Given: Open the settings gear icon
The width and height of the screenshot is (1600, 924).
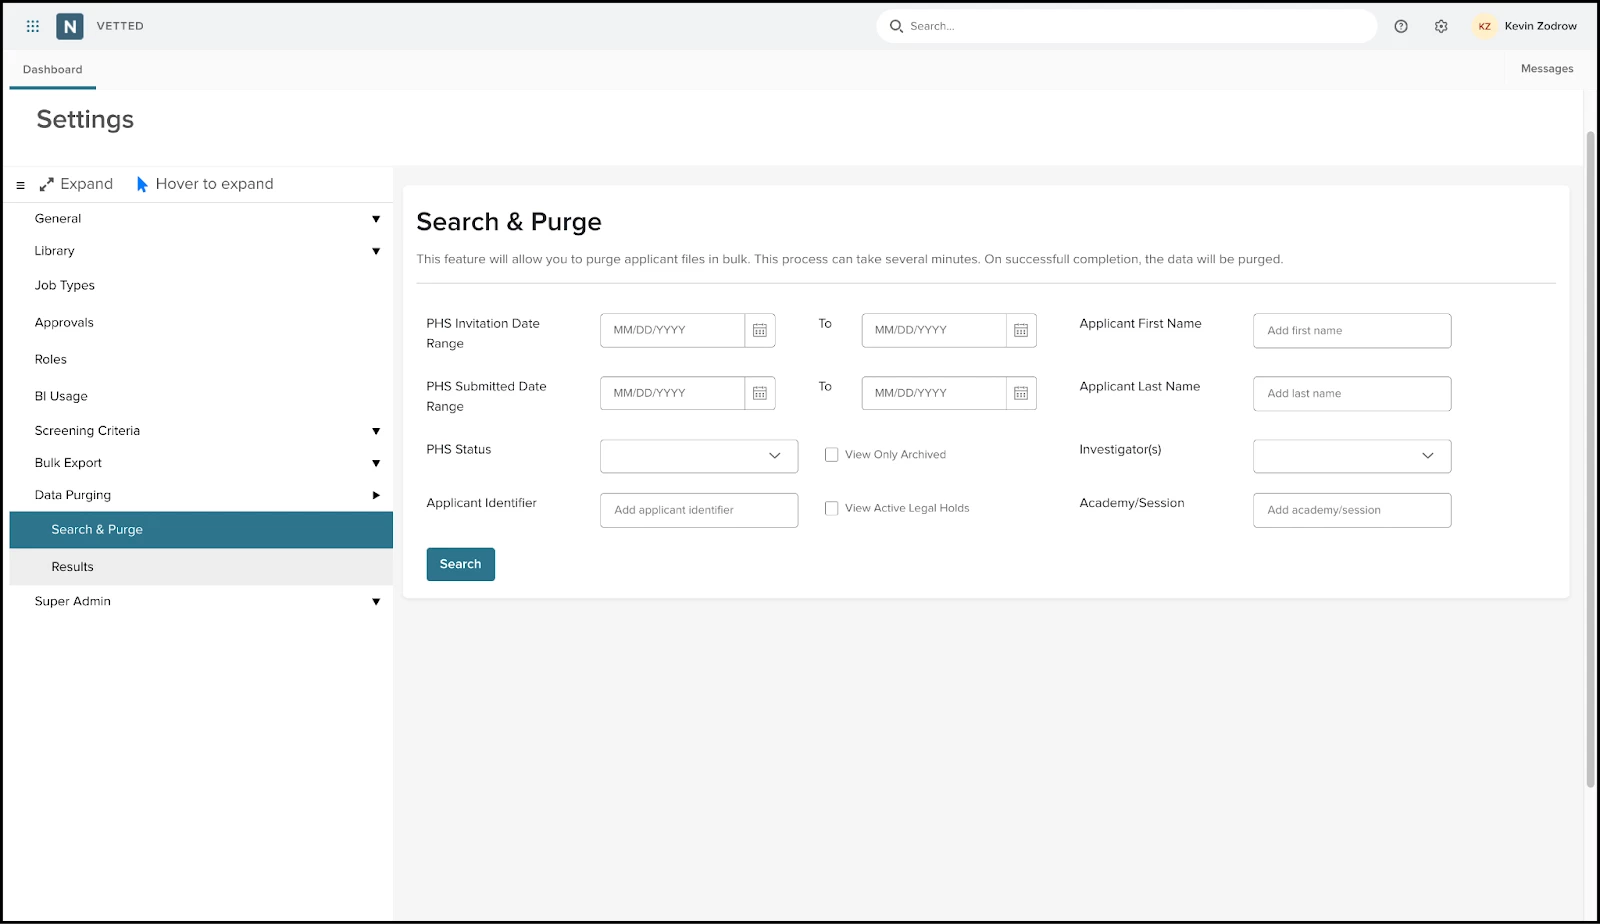Looking at the screenshot, I should tap(1441, 26).
